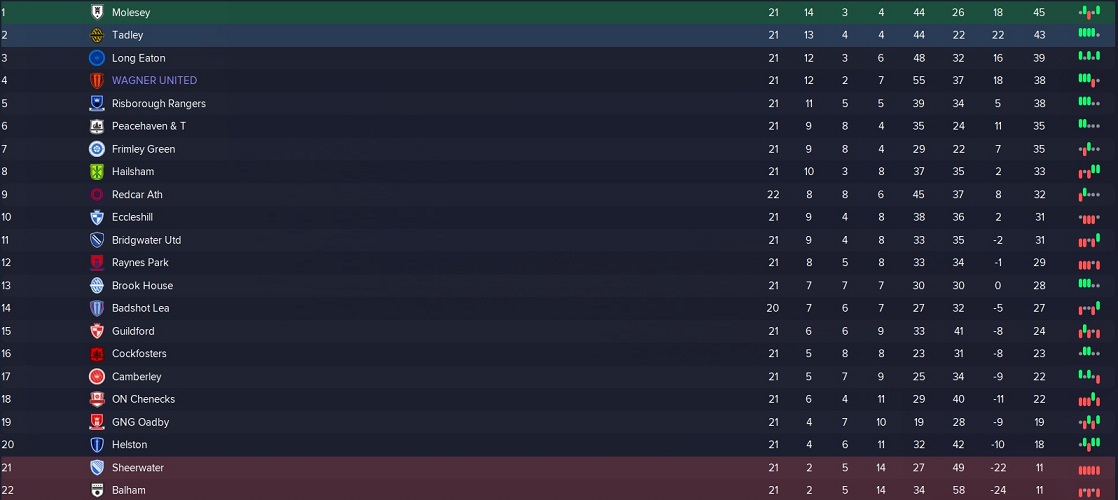Select the Peacehaven & T team name
Viewport: 1118px width, 500px height.
tap(148, 126)
